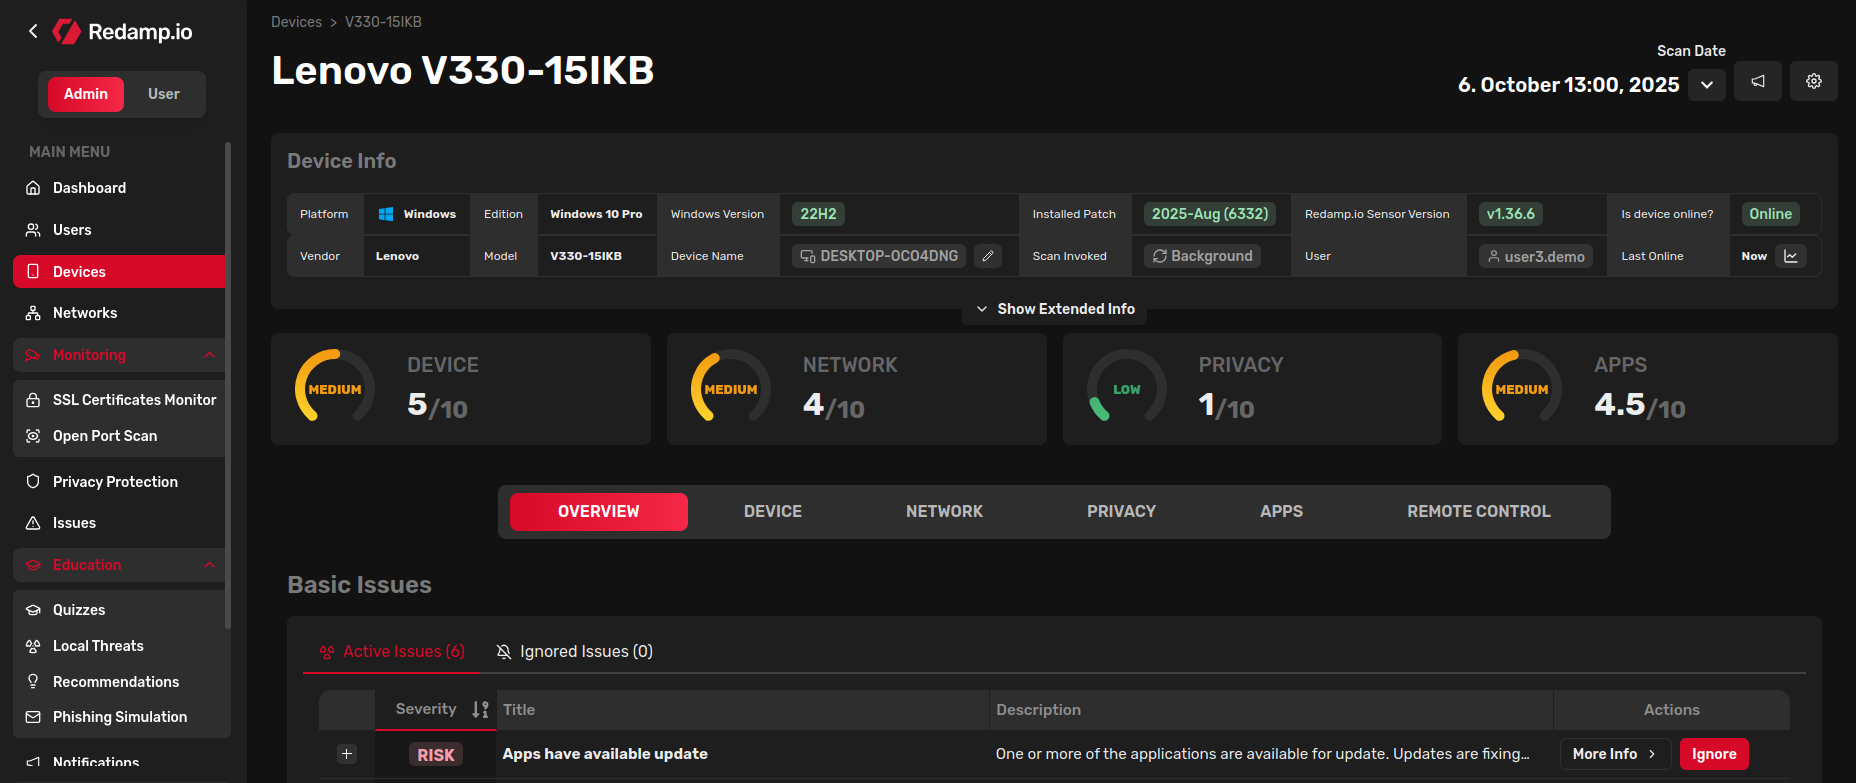The height and width of the screenshot is (783, 1856).
Task: Click the SSL Certificates Monitor lock icon
Action: click(33, 400)
